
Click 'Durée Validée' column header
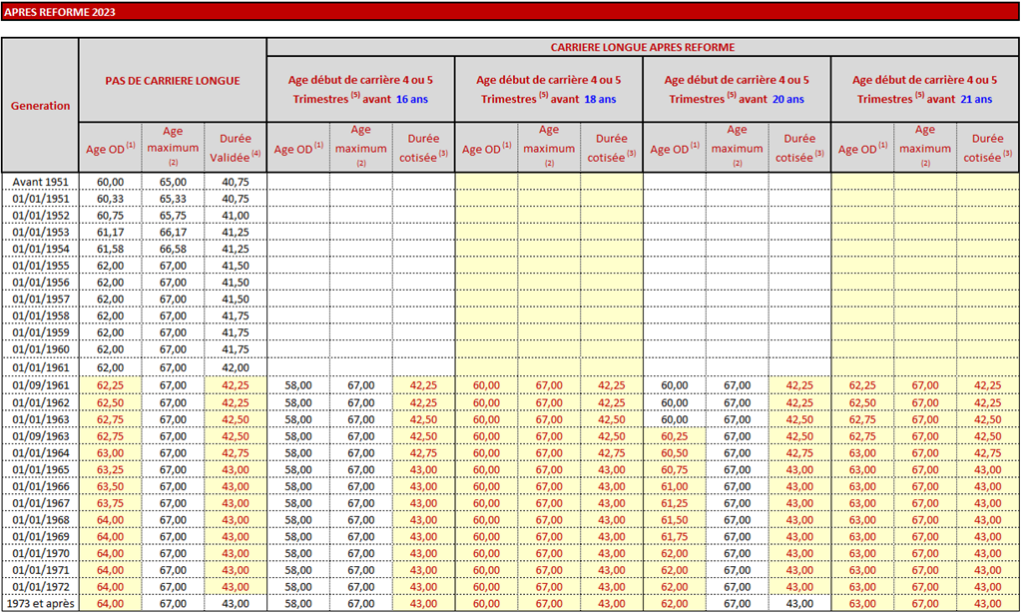tap(235, 148)
